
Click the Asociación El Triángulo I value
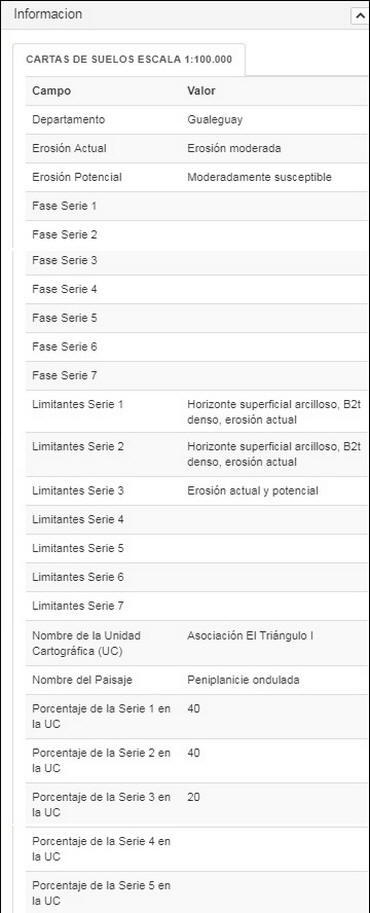point(250,636)
